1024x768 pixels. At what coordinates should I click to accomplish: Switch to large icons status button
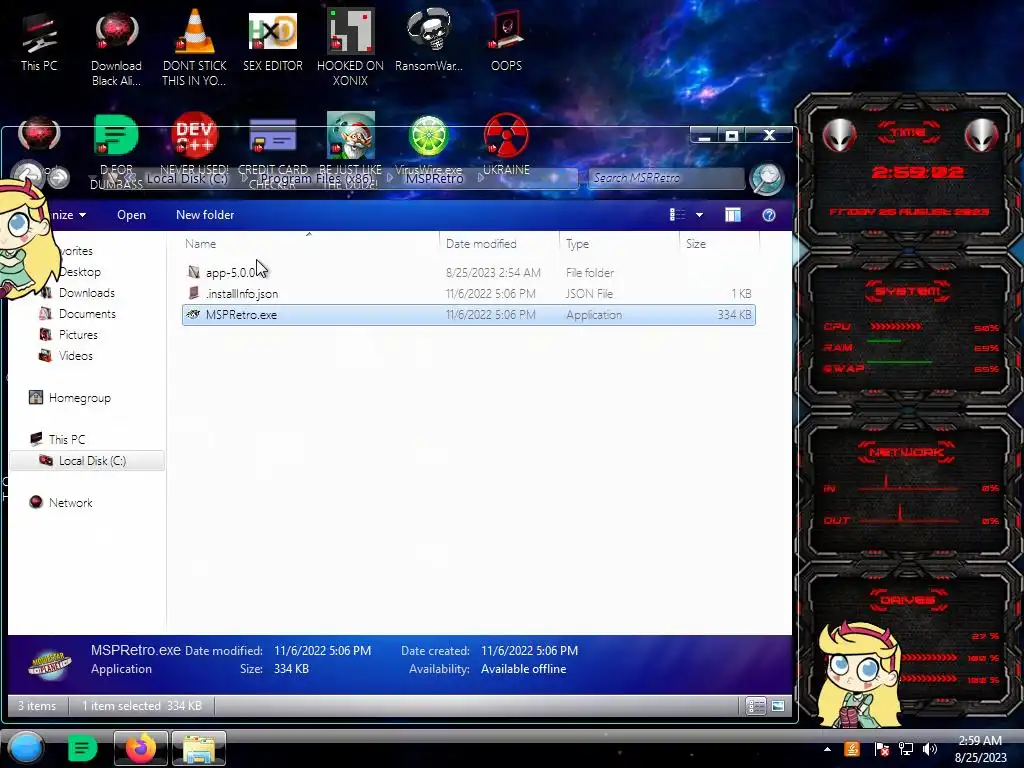point(777,706)
